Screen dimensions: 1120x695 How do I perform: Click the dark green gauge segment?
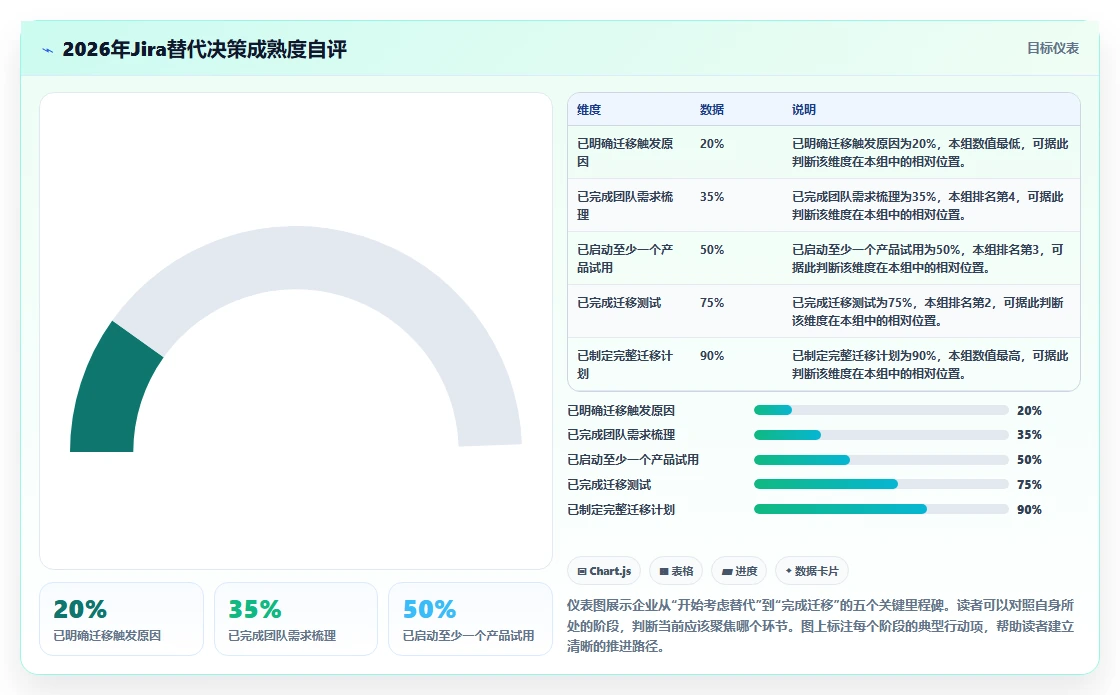coord(111,393)
